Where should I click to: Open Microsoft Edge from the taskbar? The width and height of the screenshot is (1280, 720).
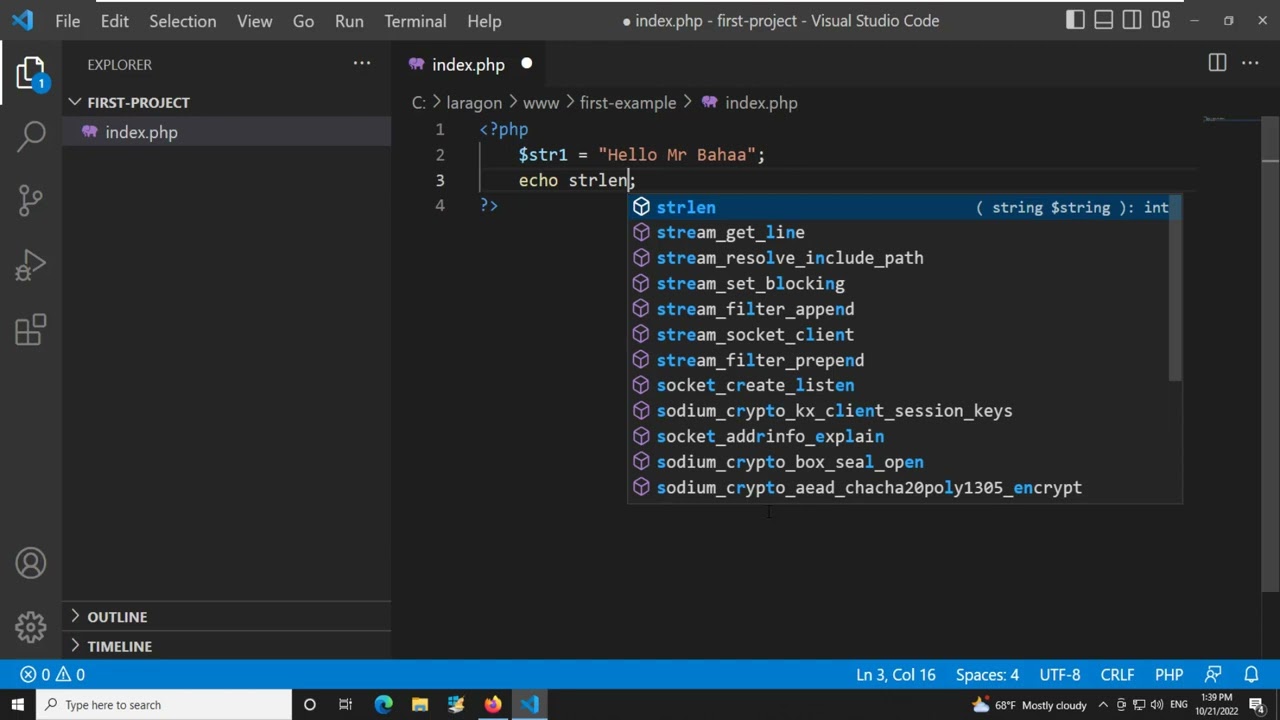pyautogui.click(x=383, y=705)
